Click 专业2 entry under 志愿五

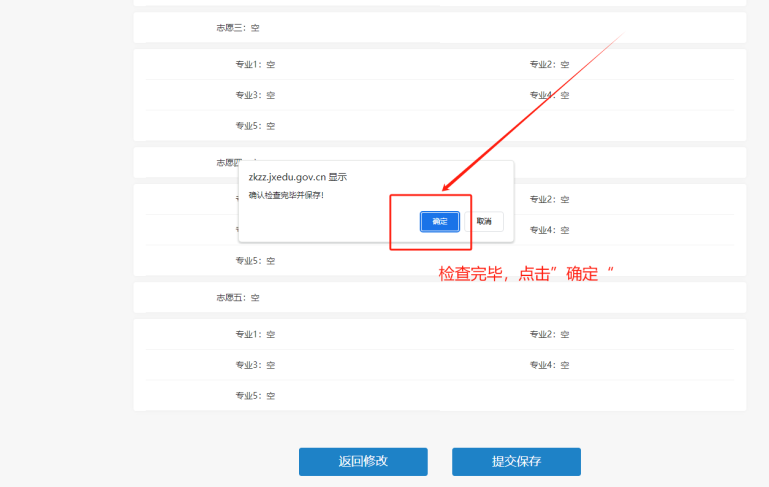coord(549,334)
